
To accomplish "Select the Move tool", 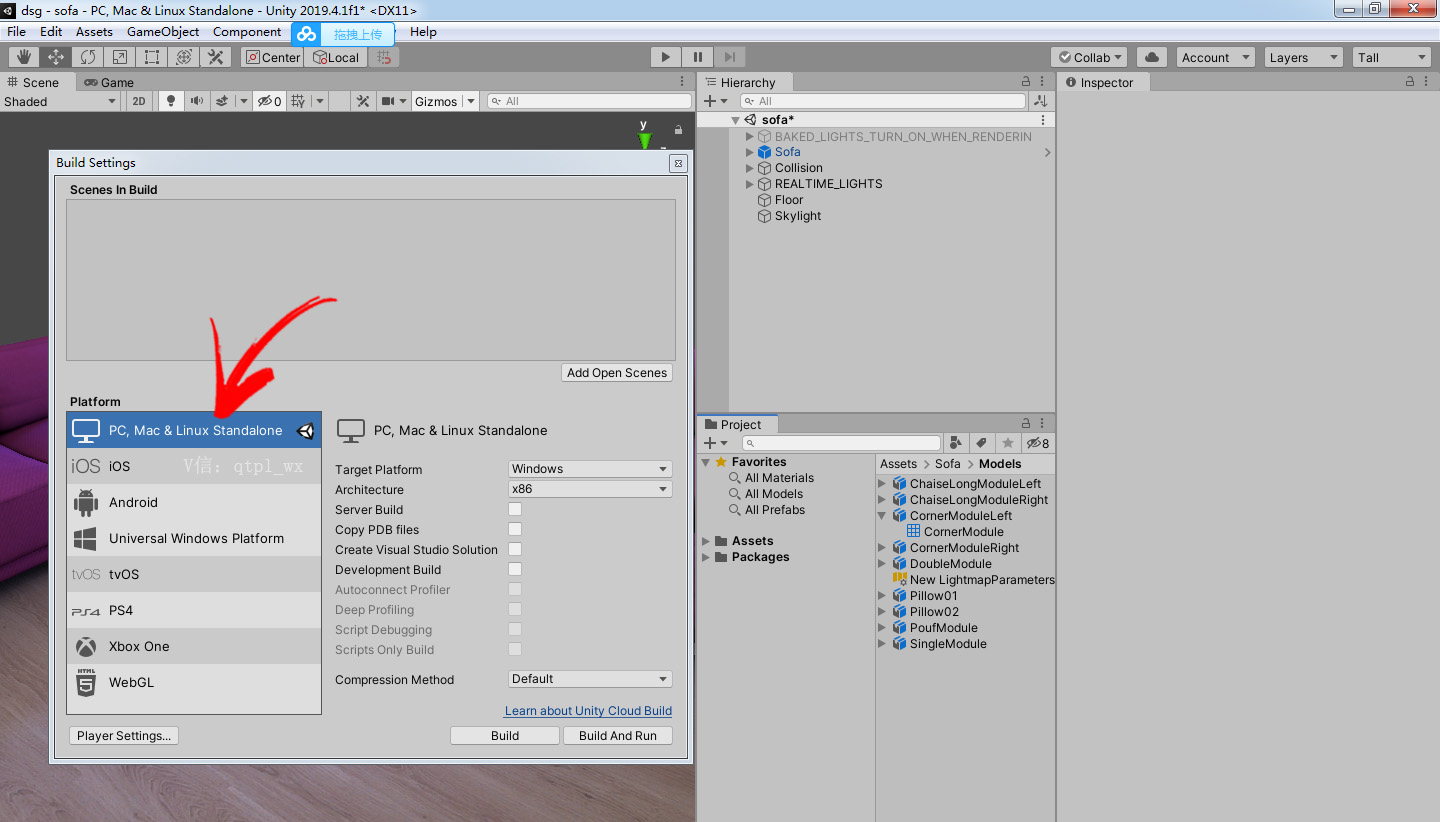I will (x=56, y=57).
